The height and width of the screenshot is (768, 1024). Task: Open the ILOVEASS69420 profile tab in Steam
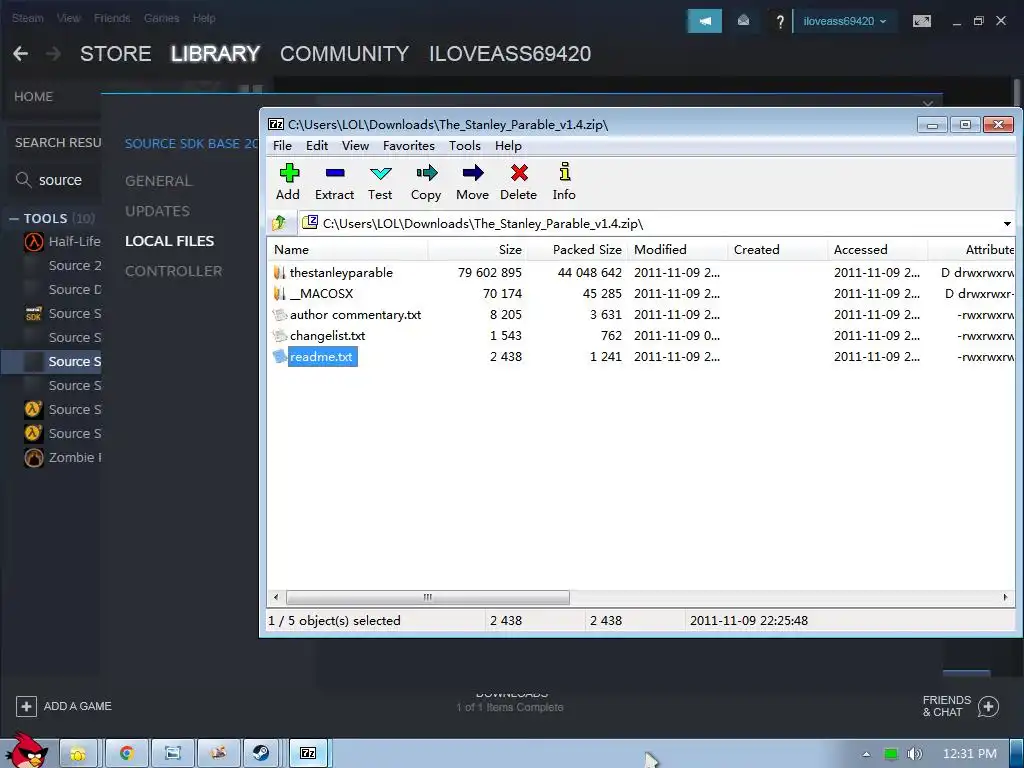[x=510, y=54]
